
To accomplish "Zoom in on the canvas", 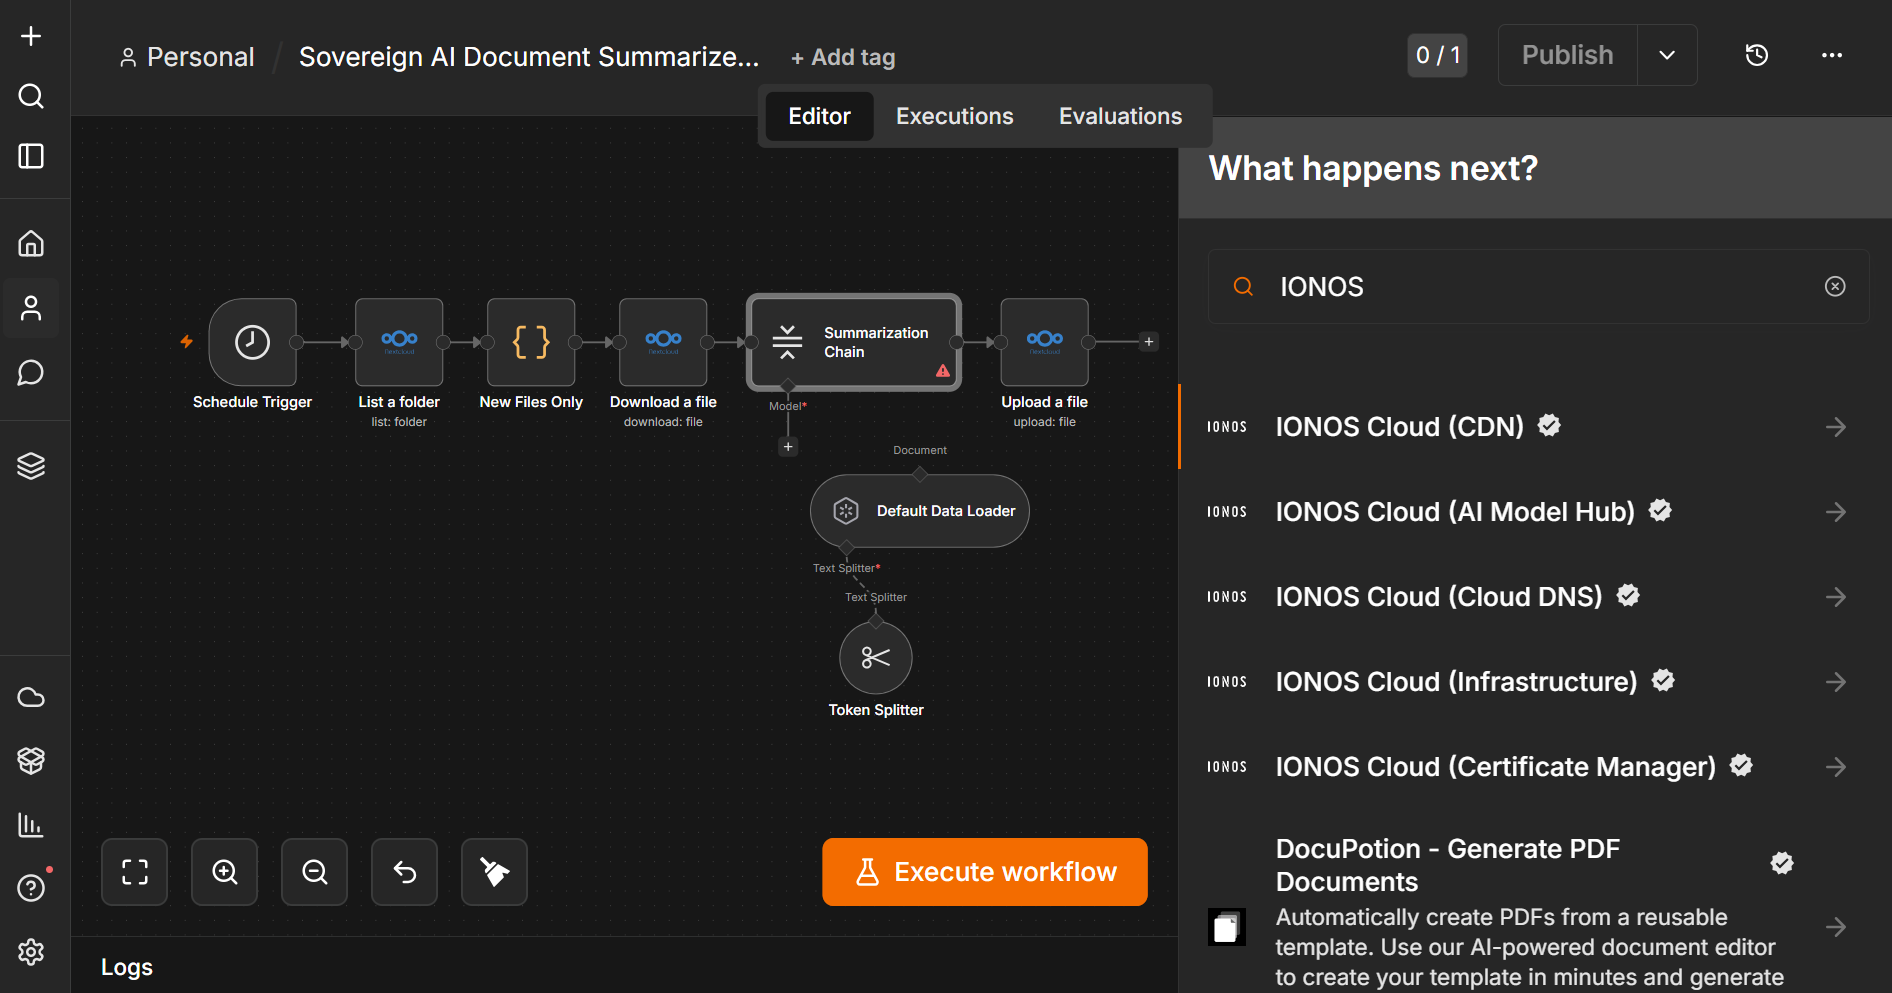I will pyautogui.click(x=225, y=872).
